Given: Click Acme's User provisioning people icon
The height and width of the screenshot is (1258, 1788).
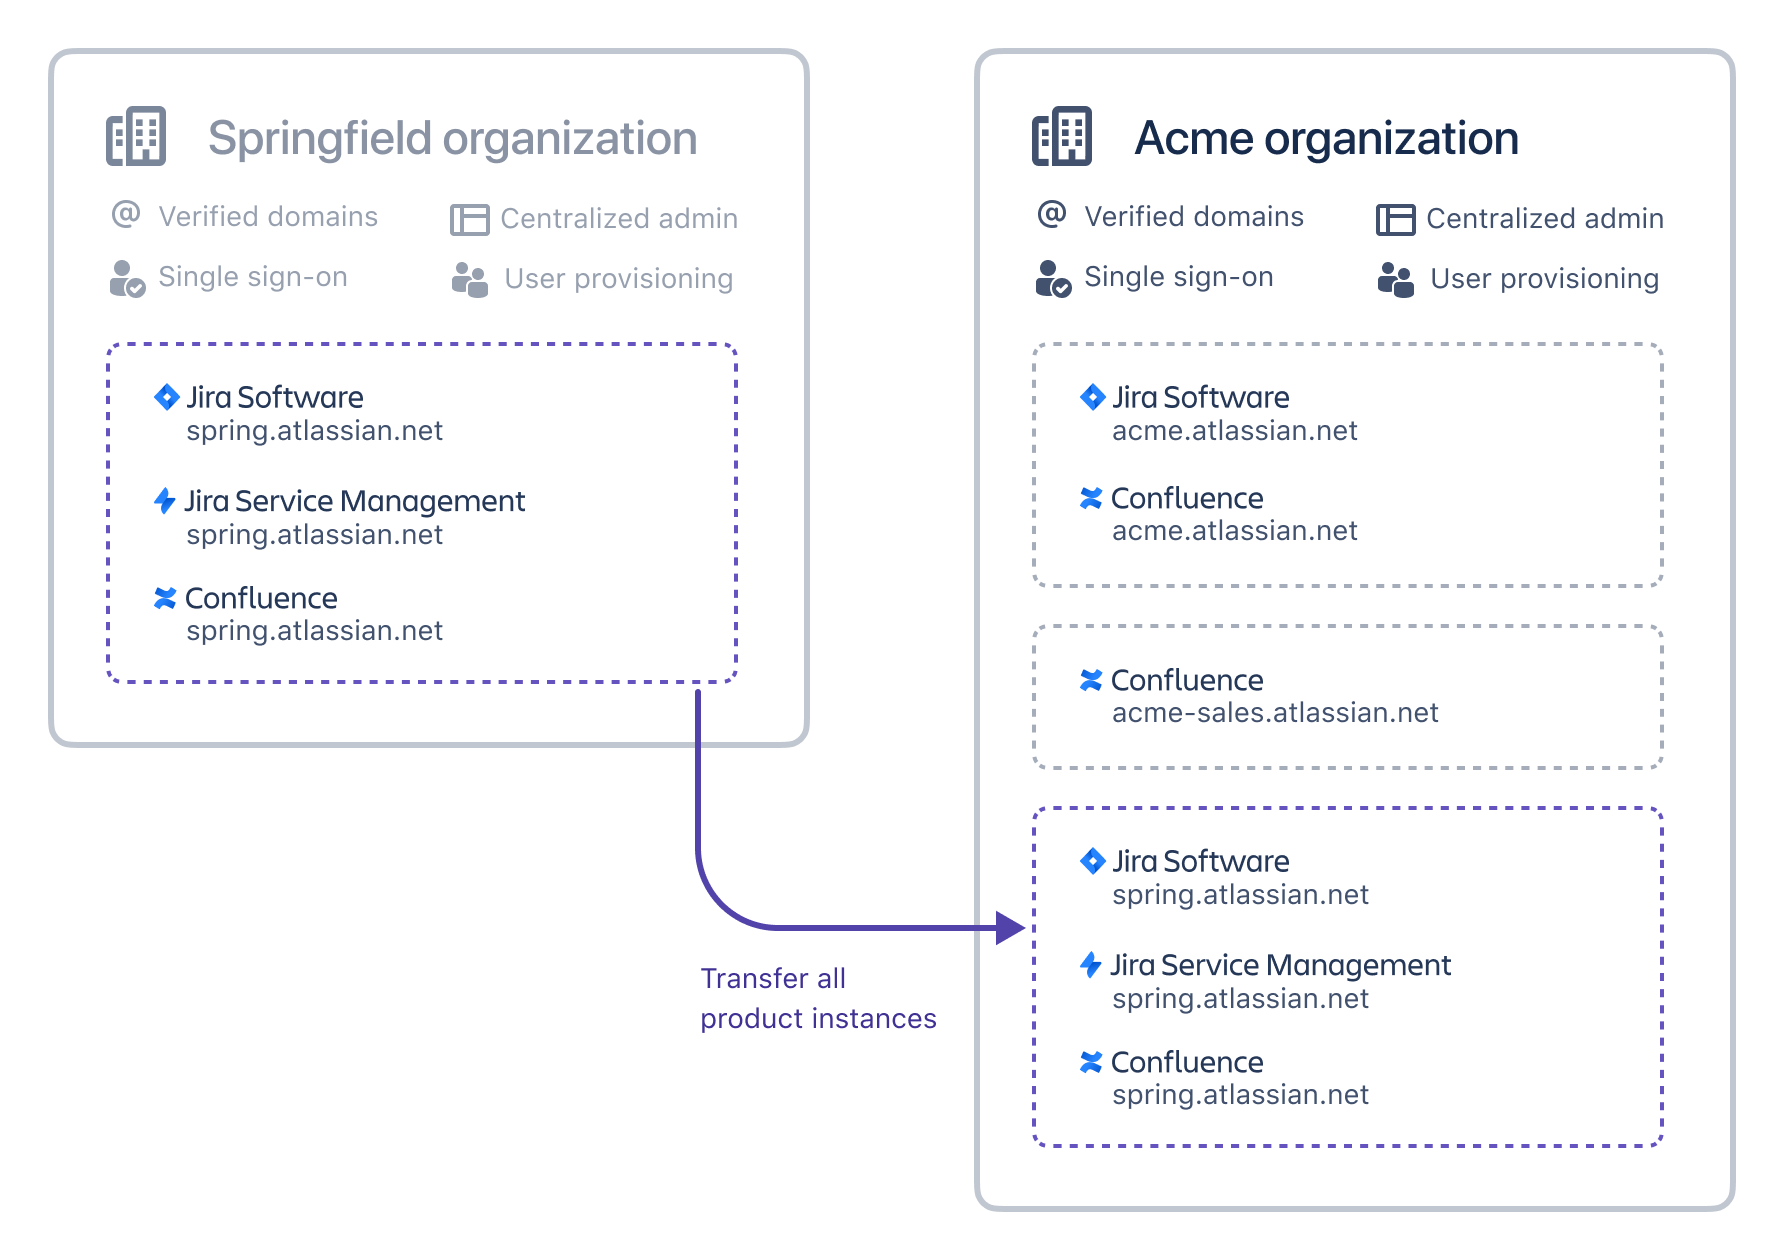Looking at the screenshot, I should click(x=1396, y=280).
